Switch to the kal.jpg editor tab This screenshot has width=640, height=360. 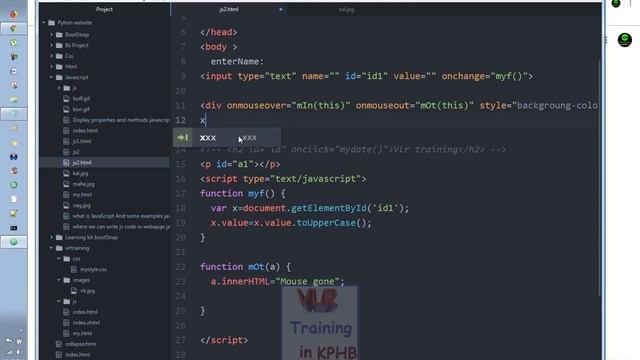click(x=346, y=9)
